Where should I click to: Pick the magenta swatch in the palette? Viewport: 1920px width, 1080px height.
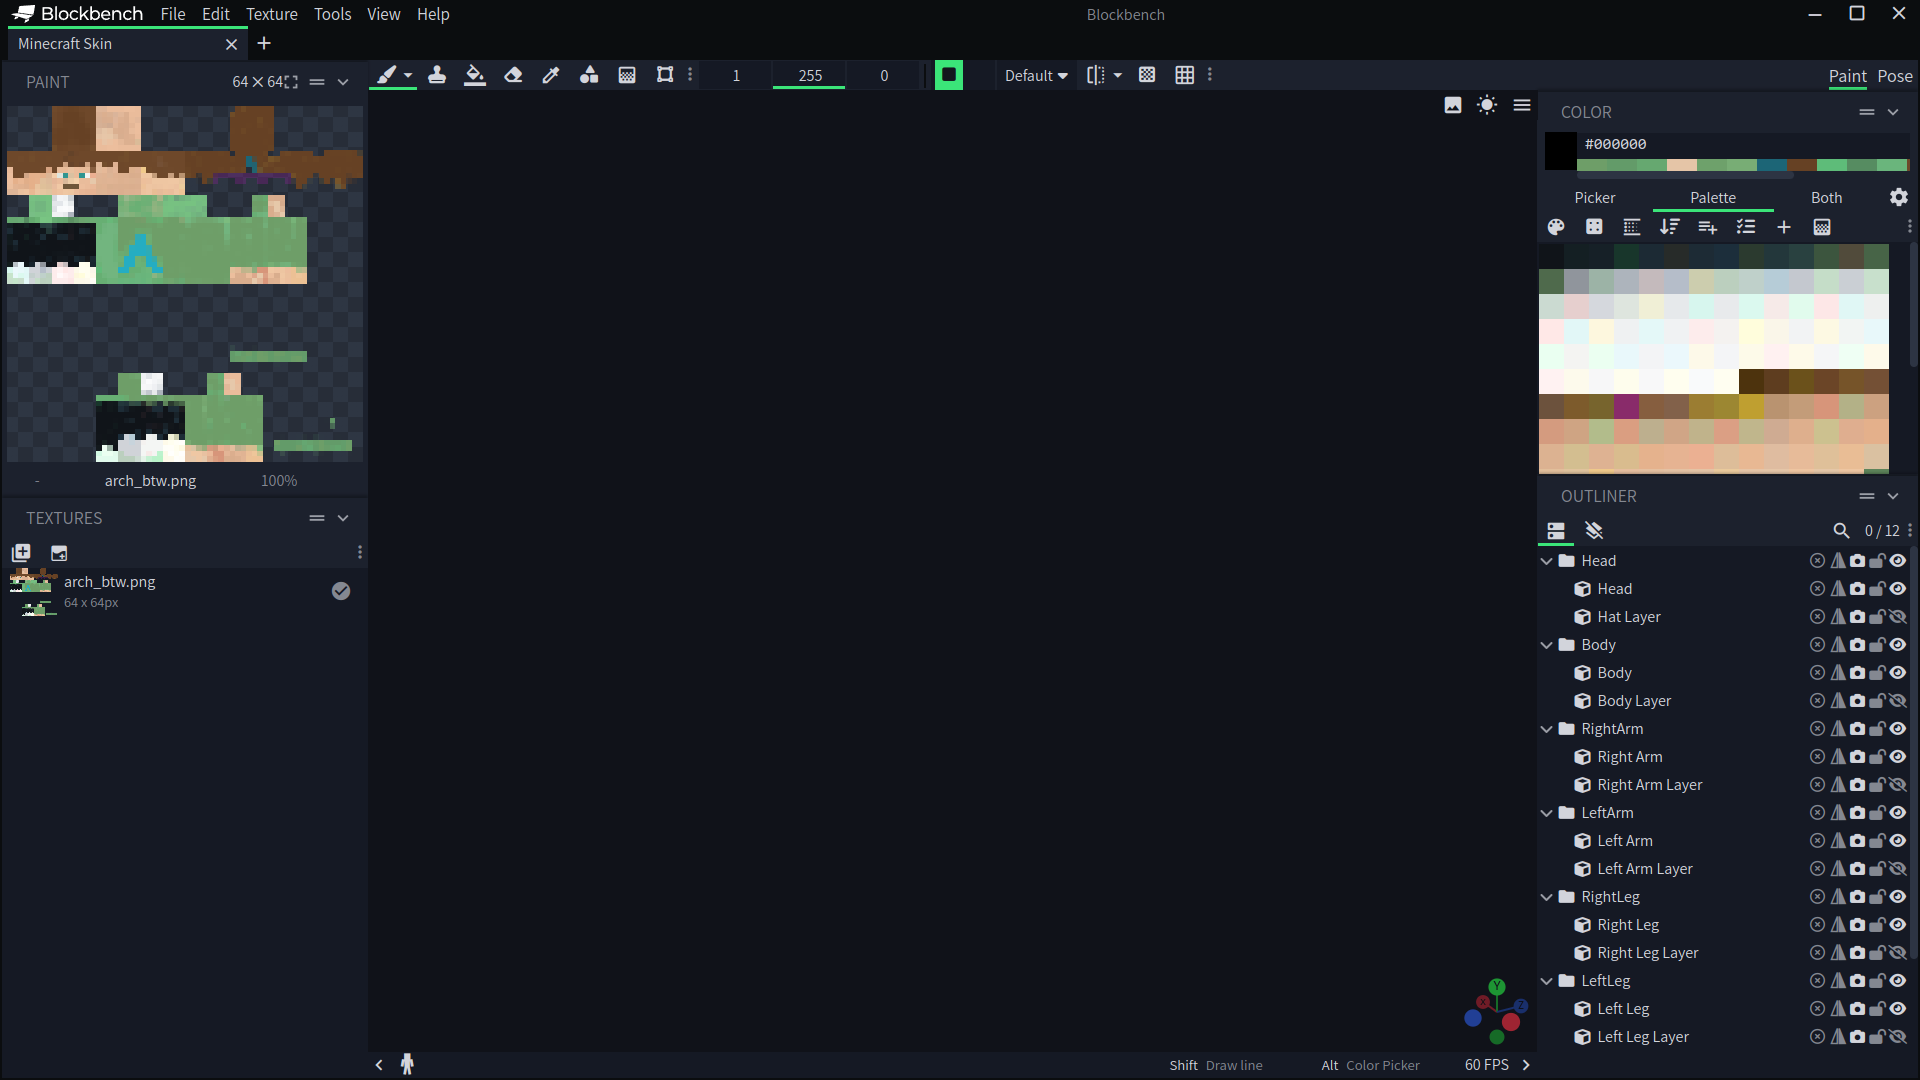[x=1626, y=406]
